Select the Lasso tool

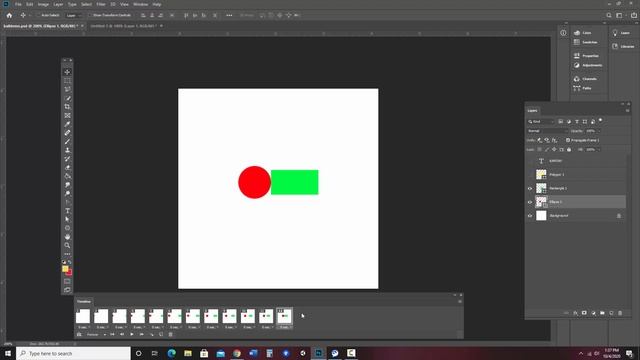(67, 89)
